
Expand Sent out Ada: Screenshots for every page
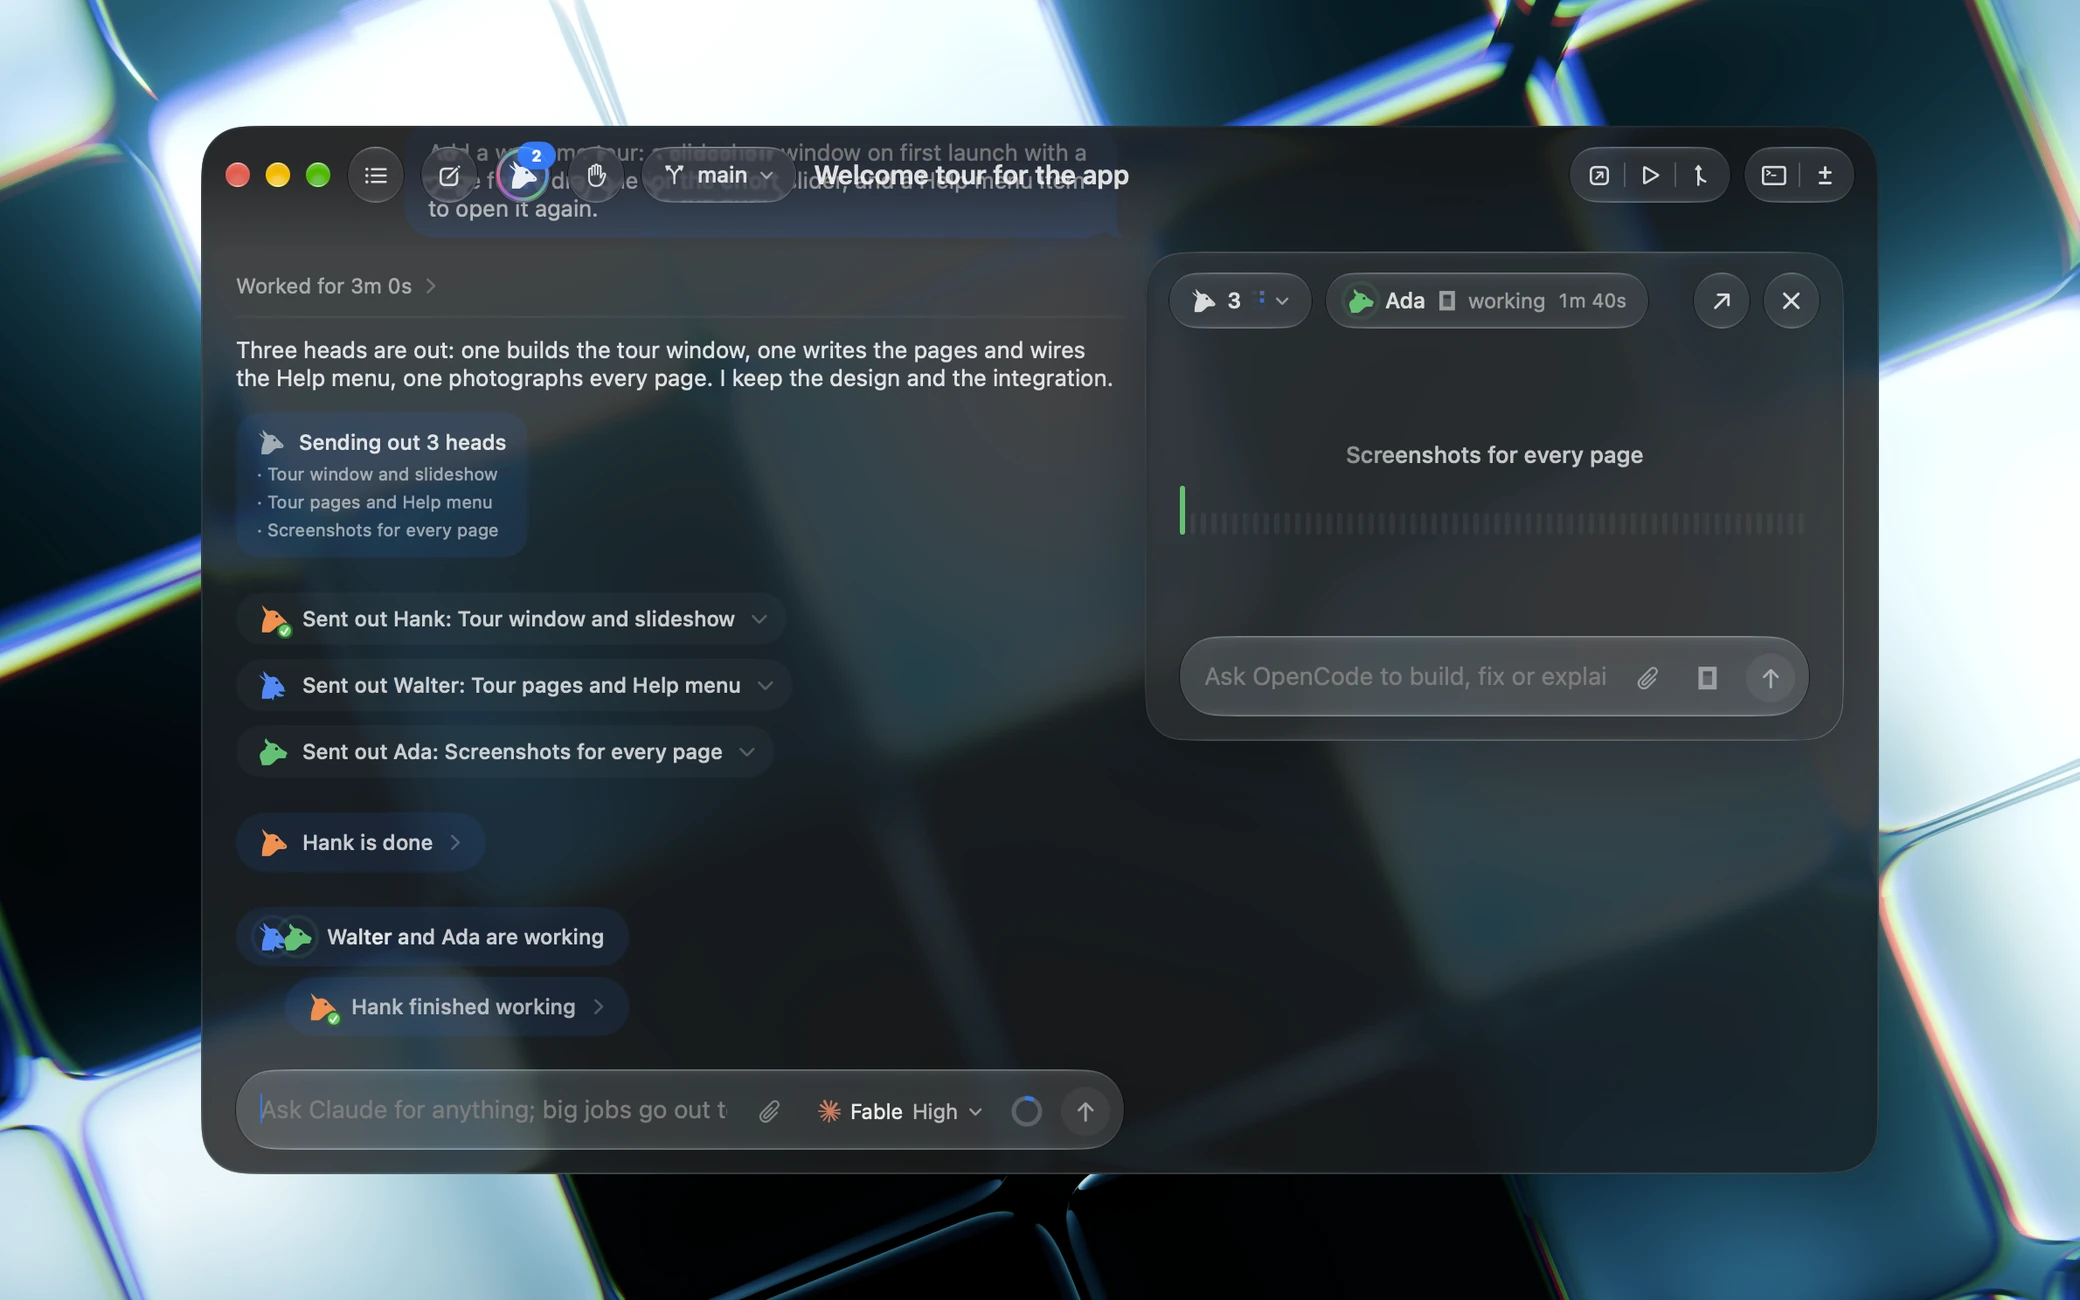pos(505,752)
